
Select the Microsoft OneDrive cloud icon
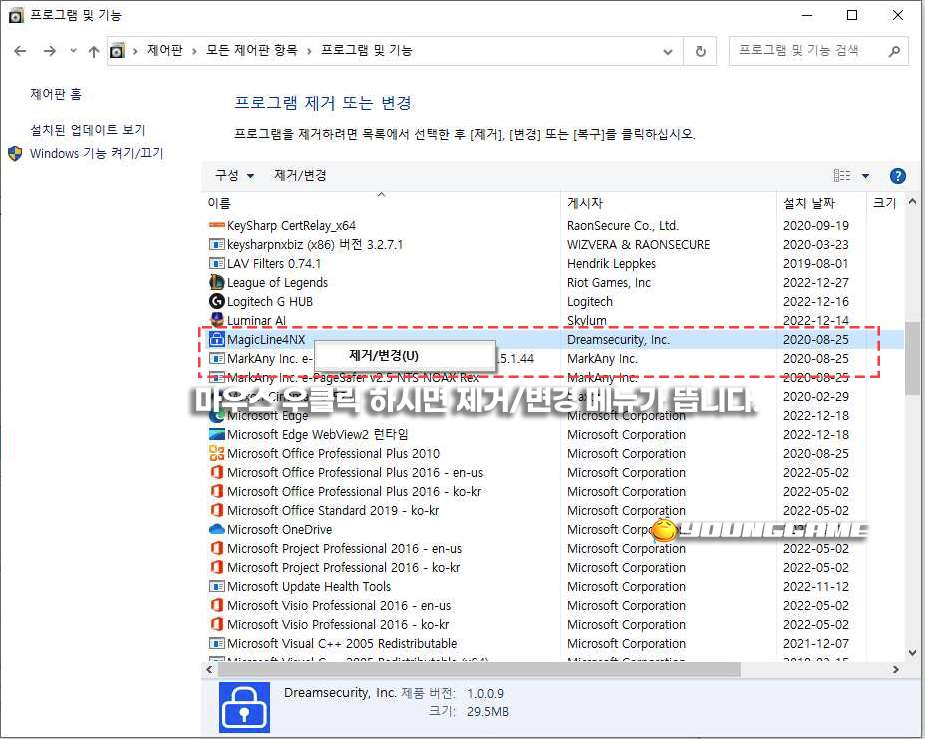[x=217, y=529]
